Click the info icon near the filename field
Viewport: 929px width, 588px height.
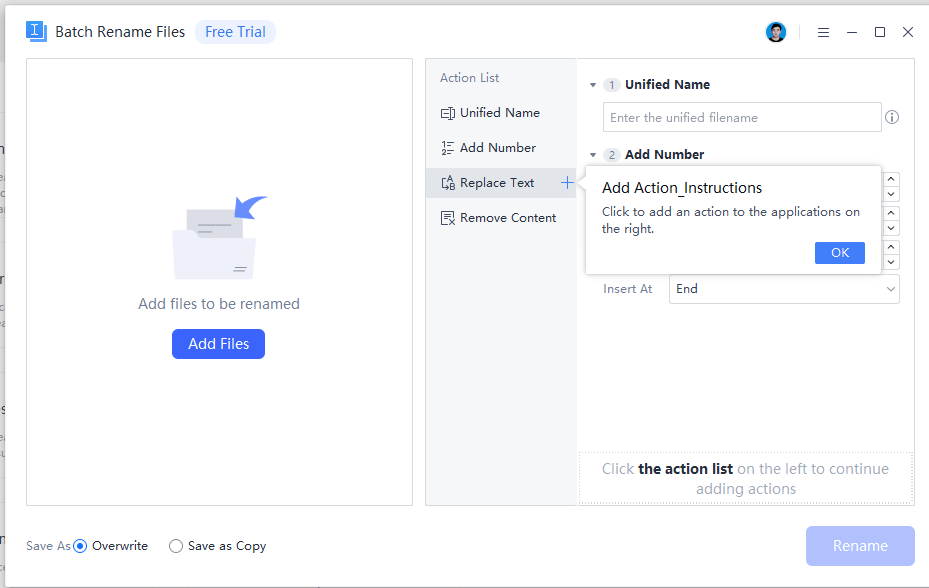[x=891, y=117]
